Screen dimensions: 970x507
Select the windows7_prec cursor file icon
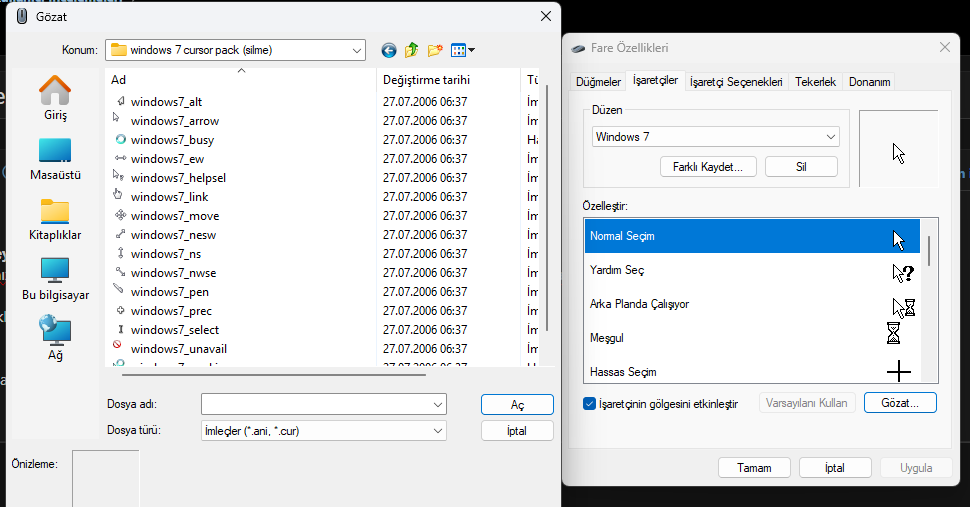coord(120,310)
